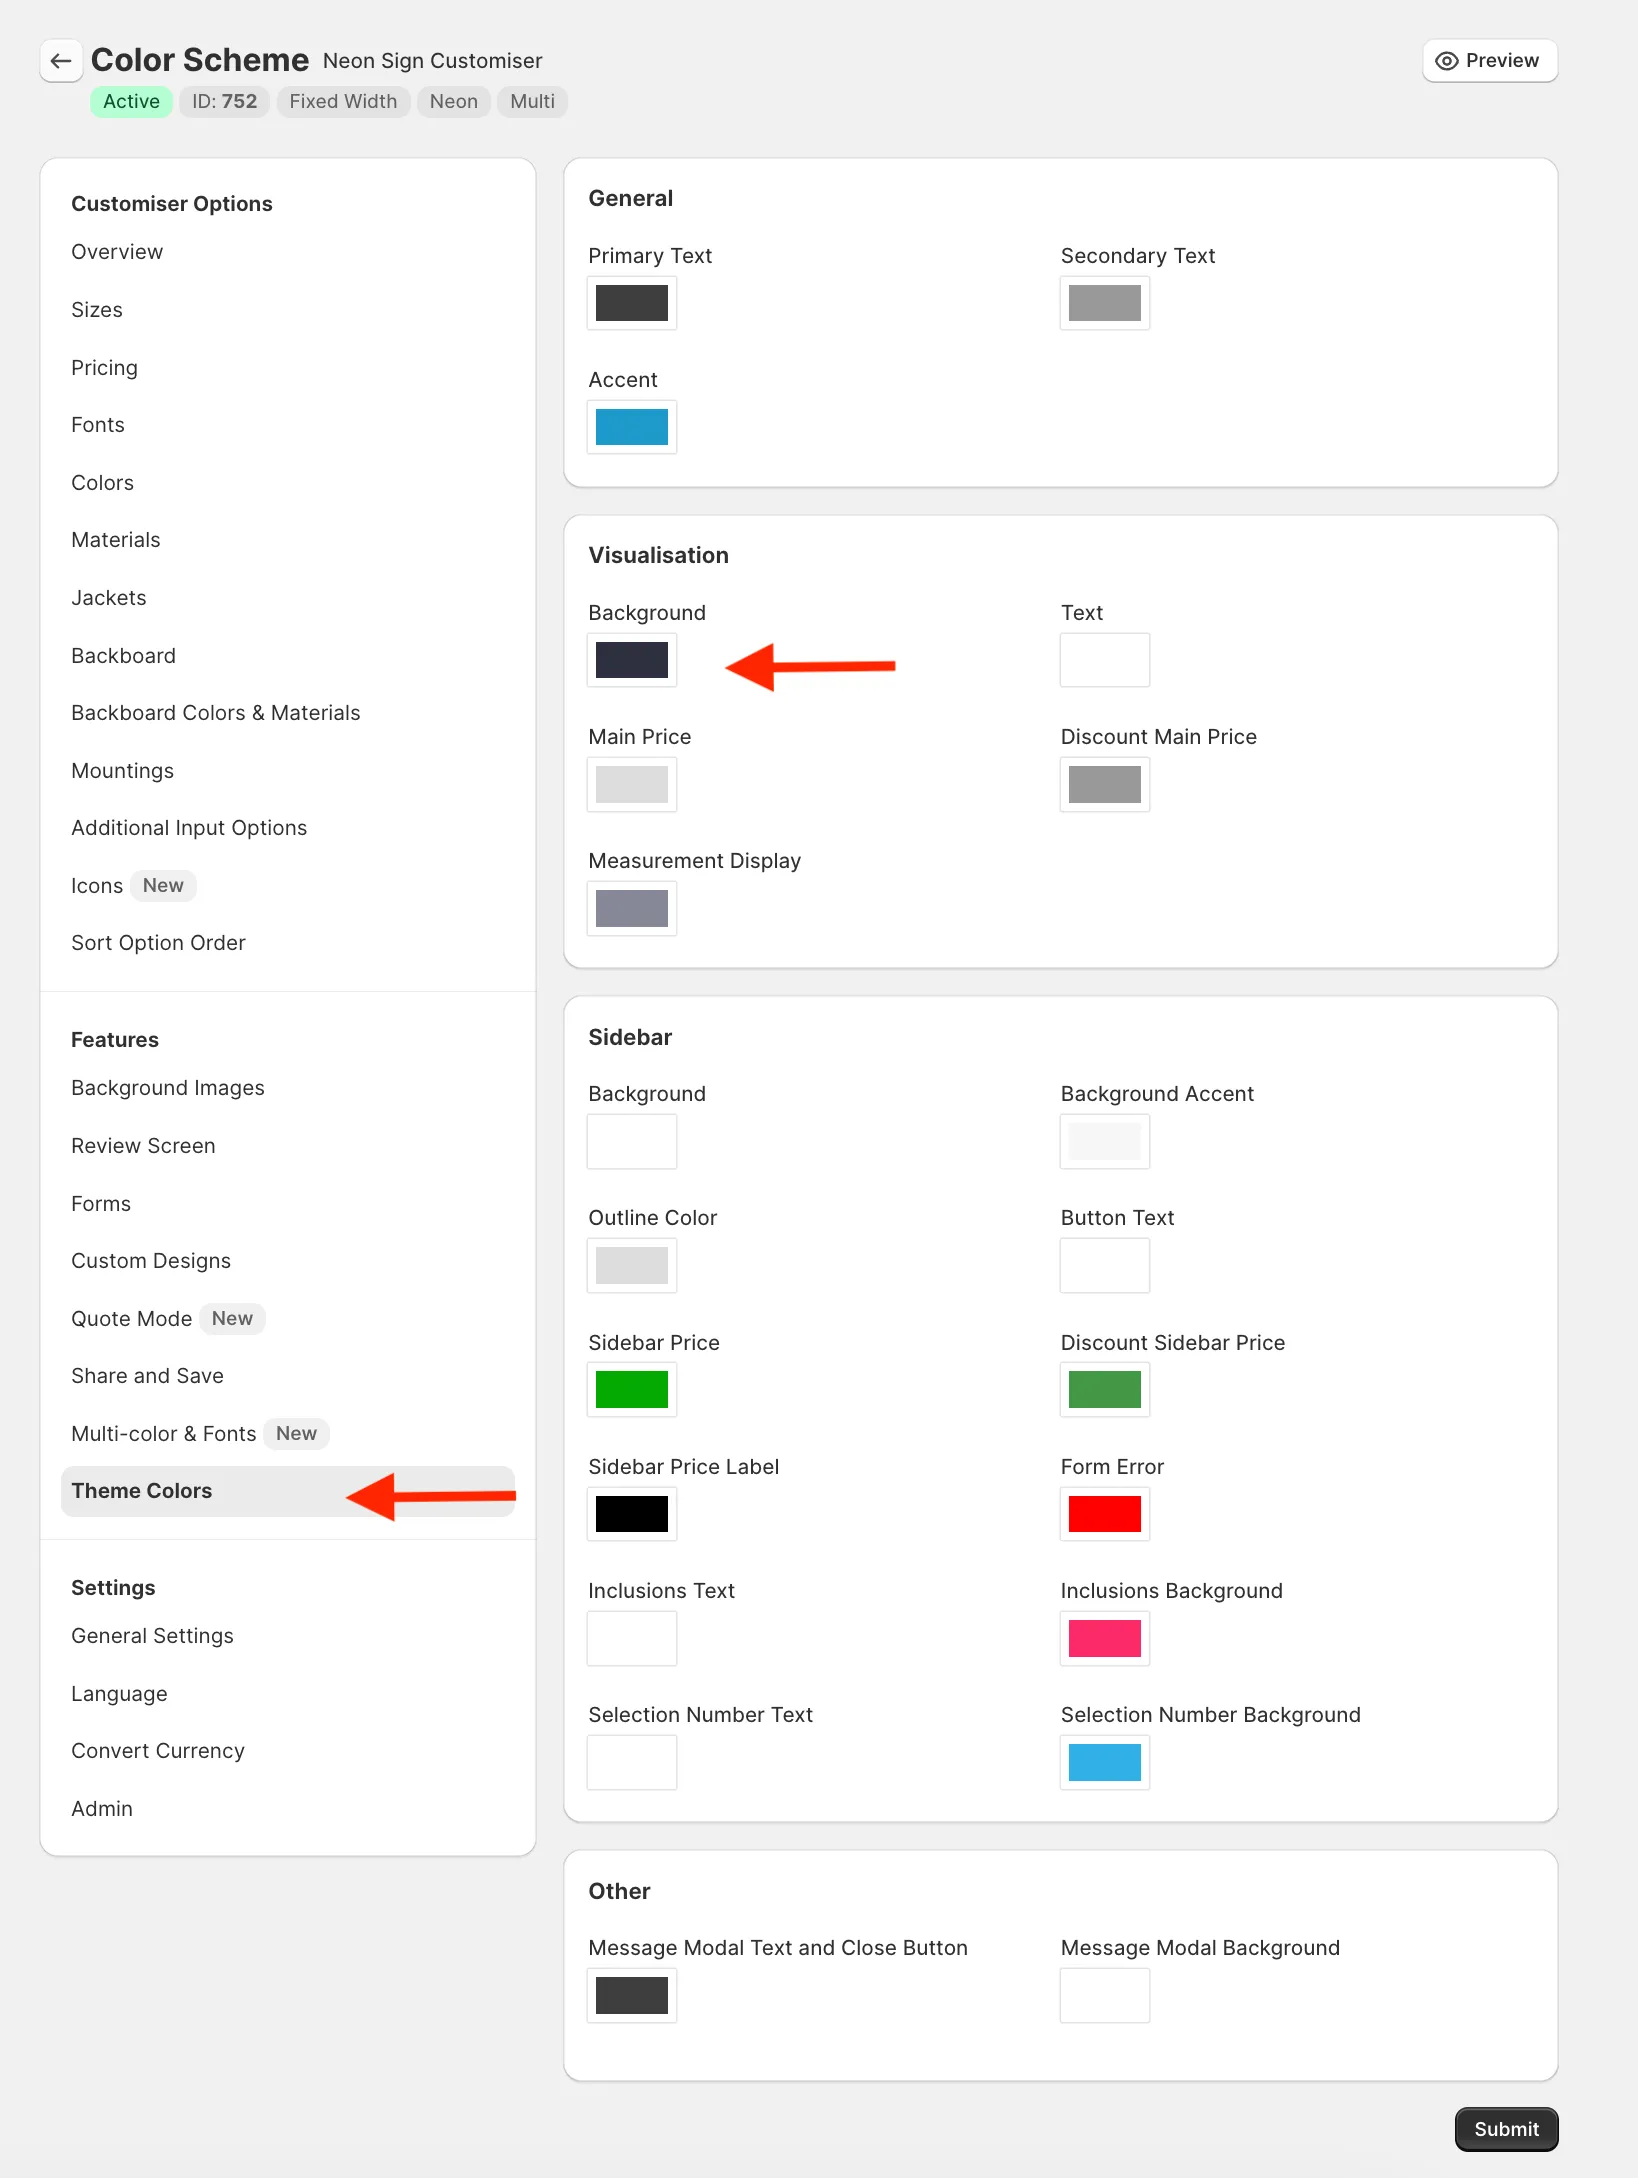The height and width of the screenshot is (2178, 1638).
Task: Go to Quote Mode feature
Action: click(131, 1319)
